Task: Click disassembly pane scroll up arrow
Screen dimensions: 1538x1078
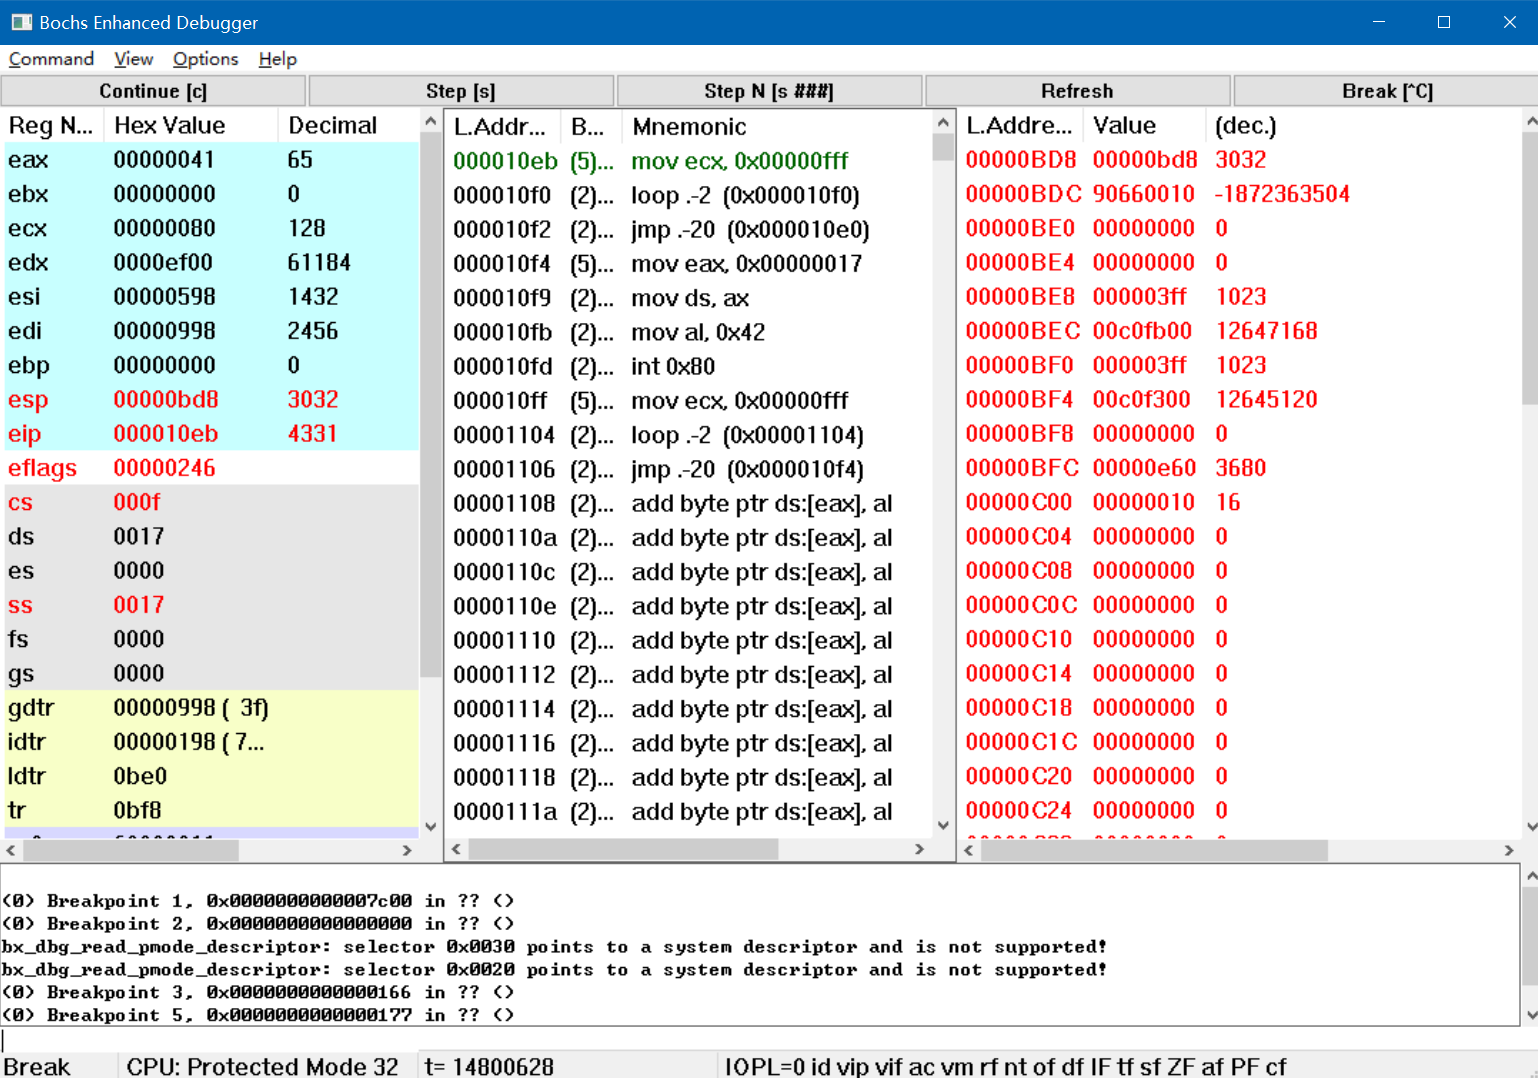Action: click(x=943, y=122)
